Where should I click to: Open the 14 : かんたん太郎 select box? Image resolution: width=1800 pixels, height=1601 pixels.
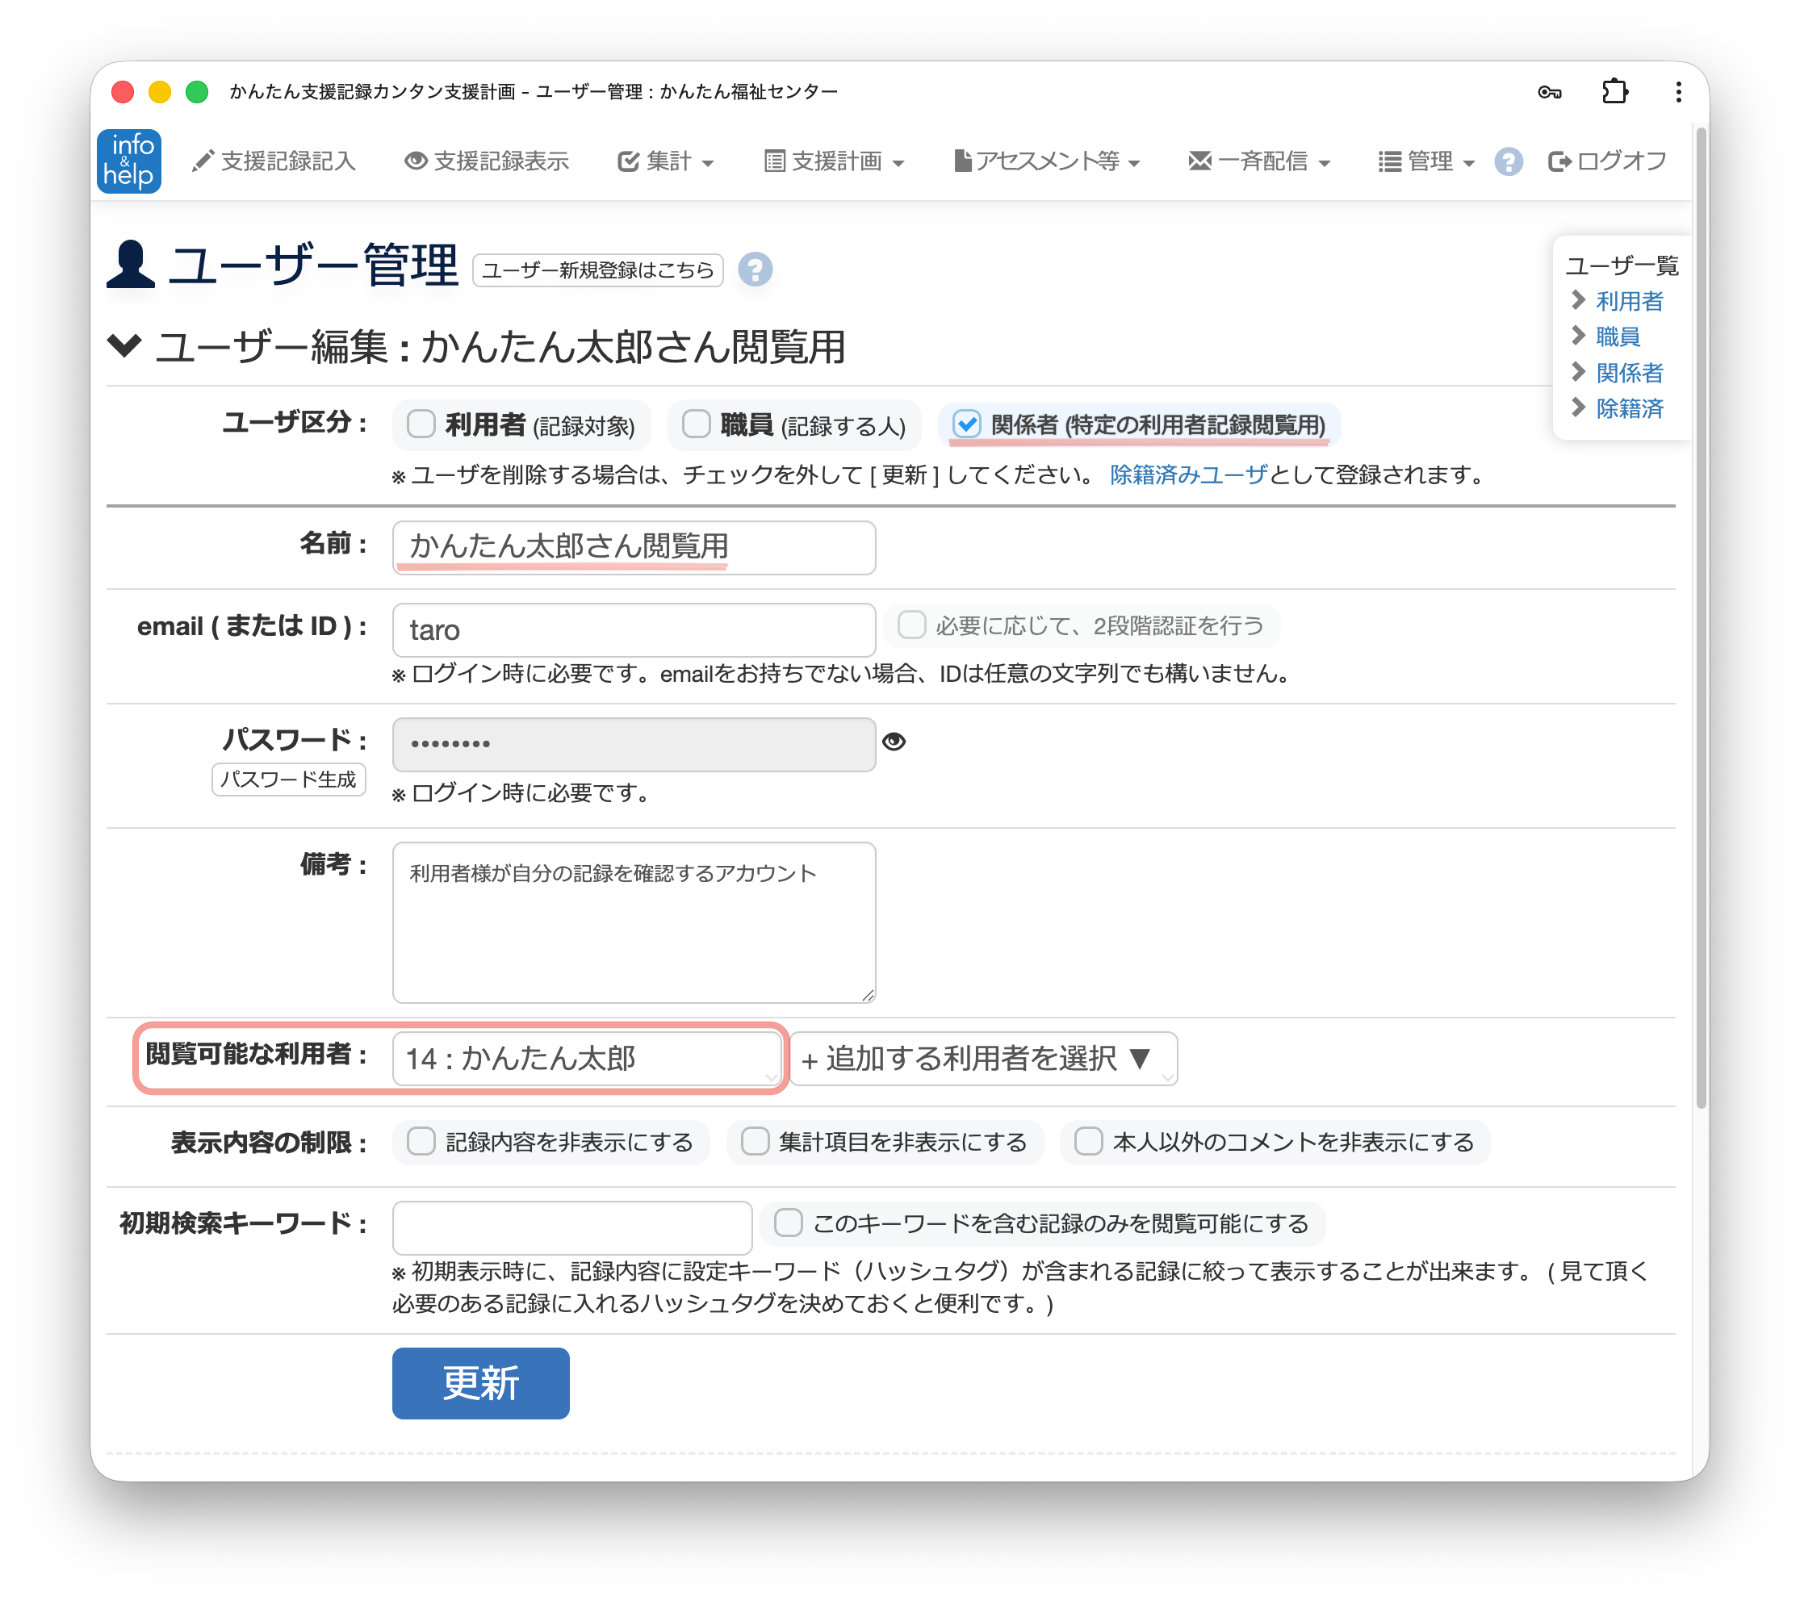coord(587,1059)
